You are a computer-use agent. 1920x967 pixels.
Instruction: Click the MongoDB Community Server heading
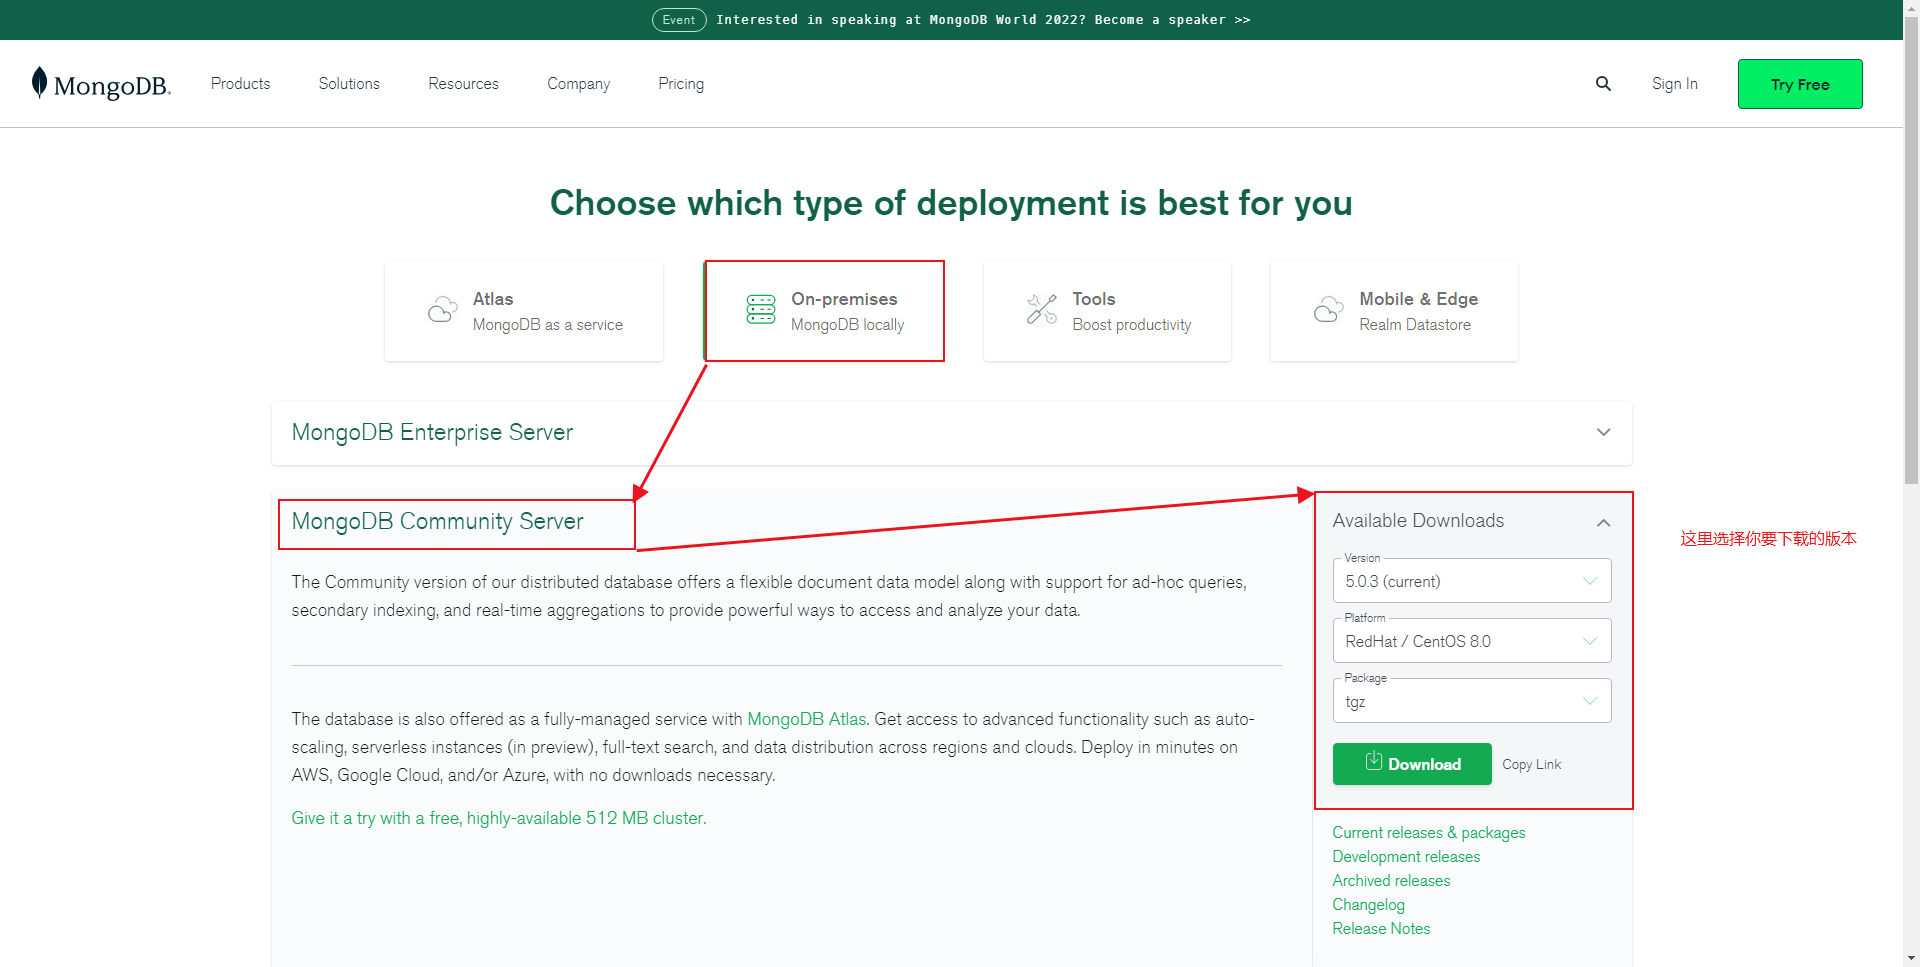[437, 522]
